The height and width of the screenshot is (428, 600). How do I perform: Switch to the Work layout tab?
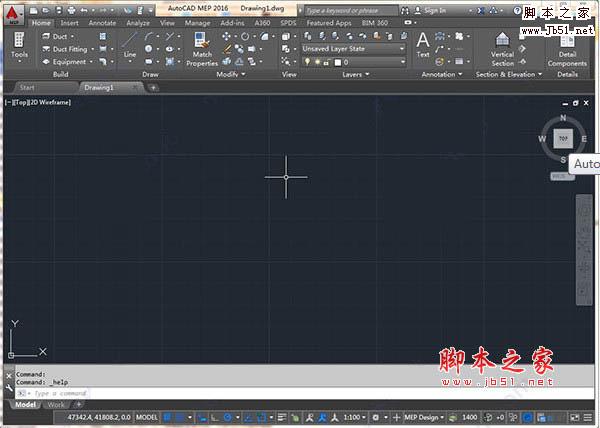click(57, 405)
